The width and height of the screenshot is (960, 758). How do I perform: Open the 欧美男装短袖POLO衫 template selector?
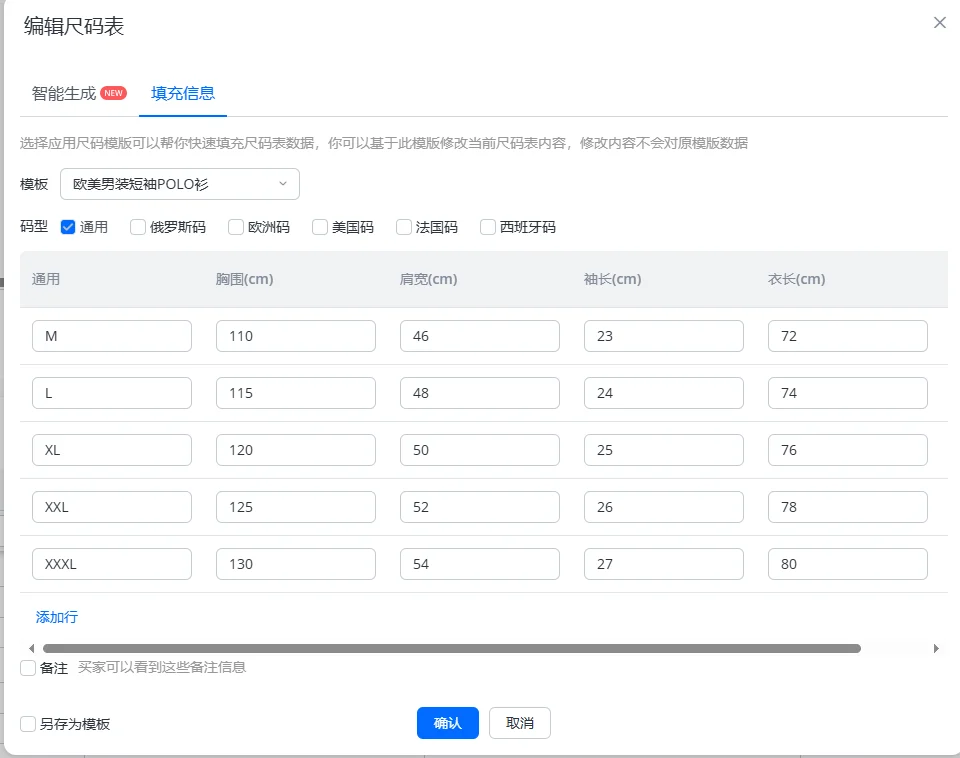click(179, 184)
